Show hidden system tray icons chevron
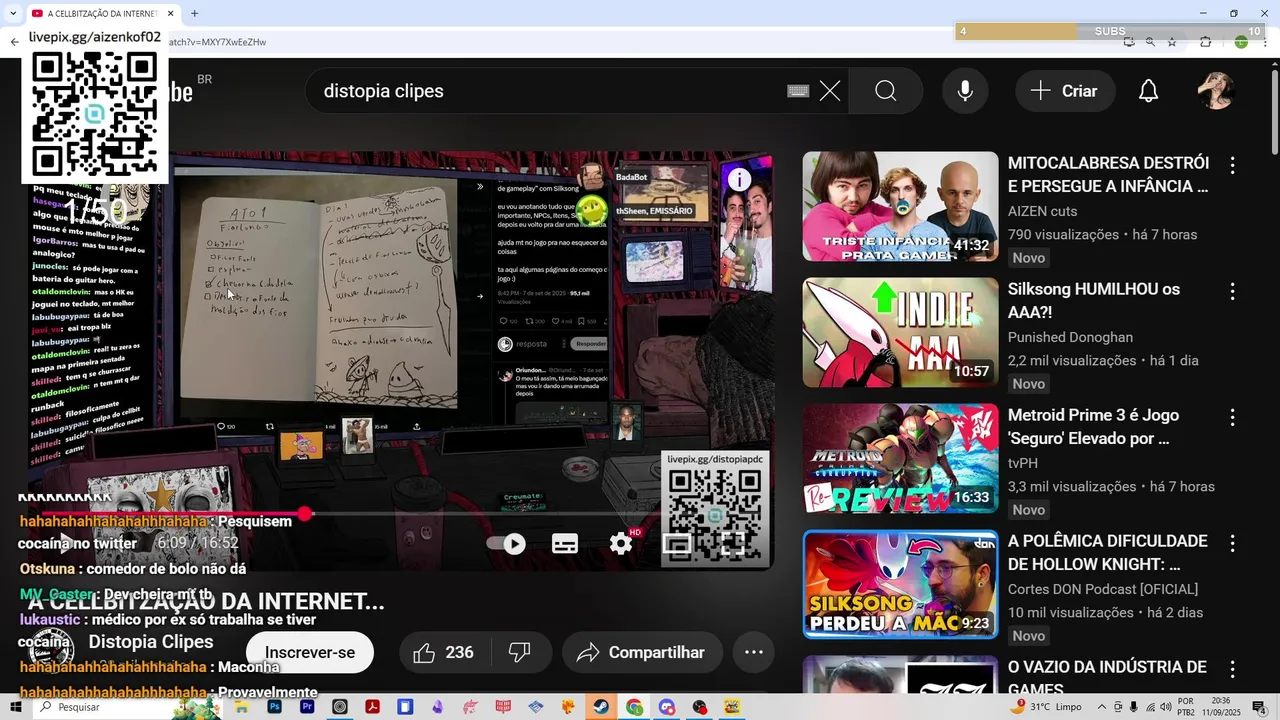Image resolution: width=1280 pixels, height=720 pixels. point(1102,707)
